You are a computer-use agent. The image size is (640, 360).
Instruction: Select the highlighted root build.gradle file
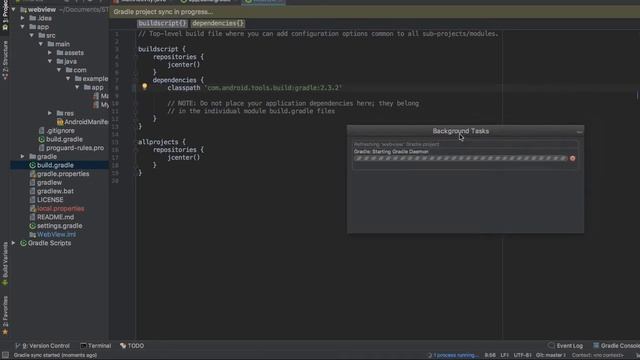click(x=51, y=165)
